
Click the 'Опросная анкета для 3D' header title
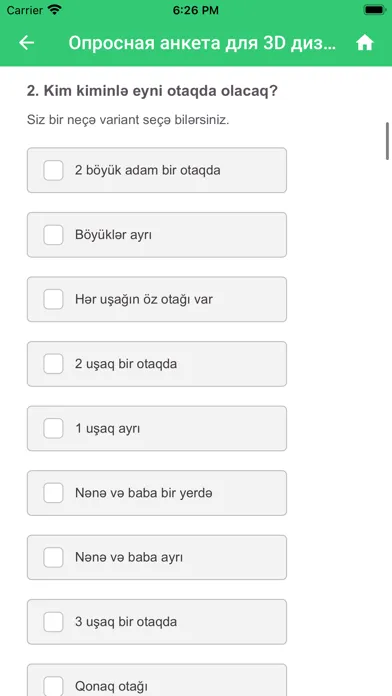[x=202, y=43]
